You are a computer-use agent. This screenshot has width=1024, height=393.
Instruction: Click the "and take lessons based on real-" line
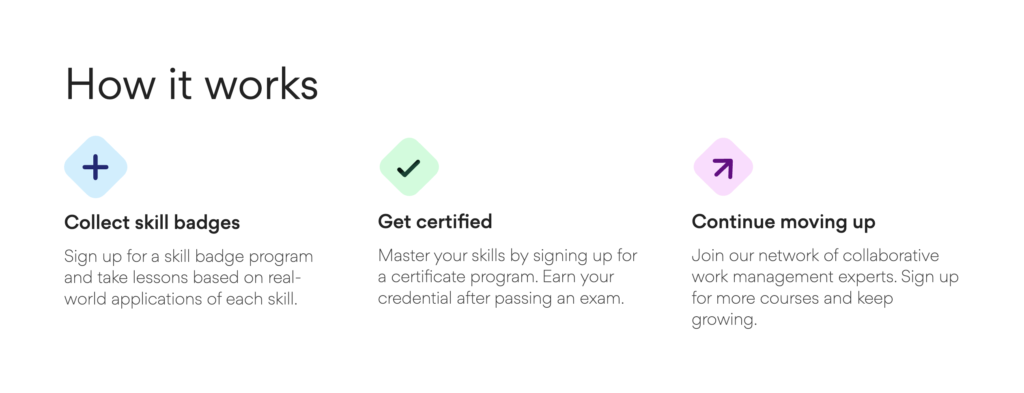coord(182,277)
